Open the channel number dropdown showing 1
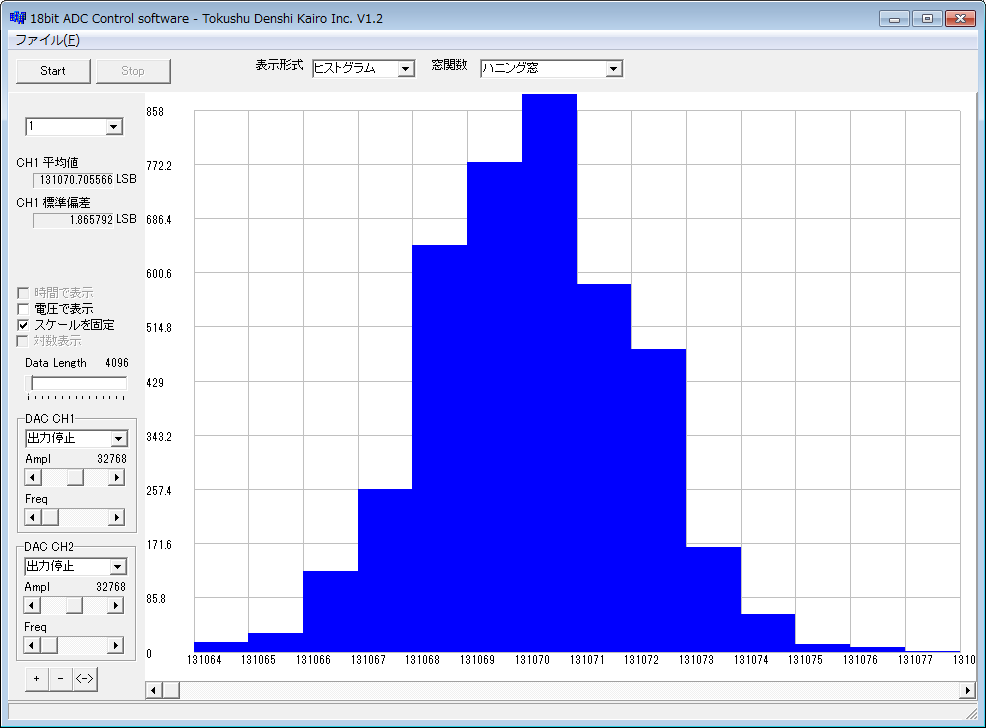The image size is (986, 728). point(113,127)
